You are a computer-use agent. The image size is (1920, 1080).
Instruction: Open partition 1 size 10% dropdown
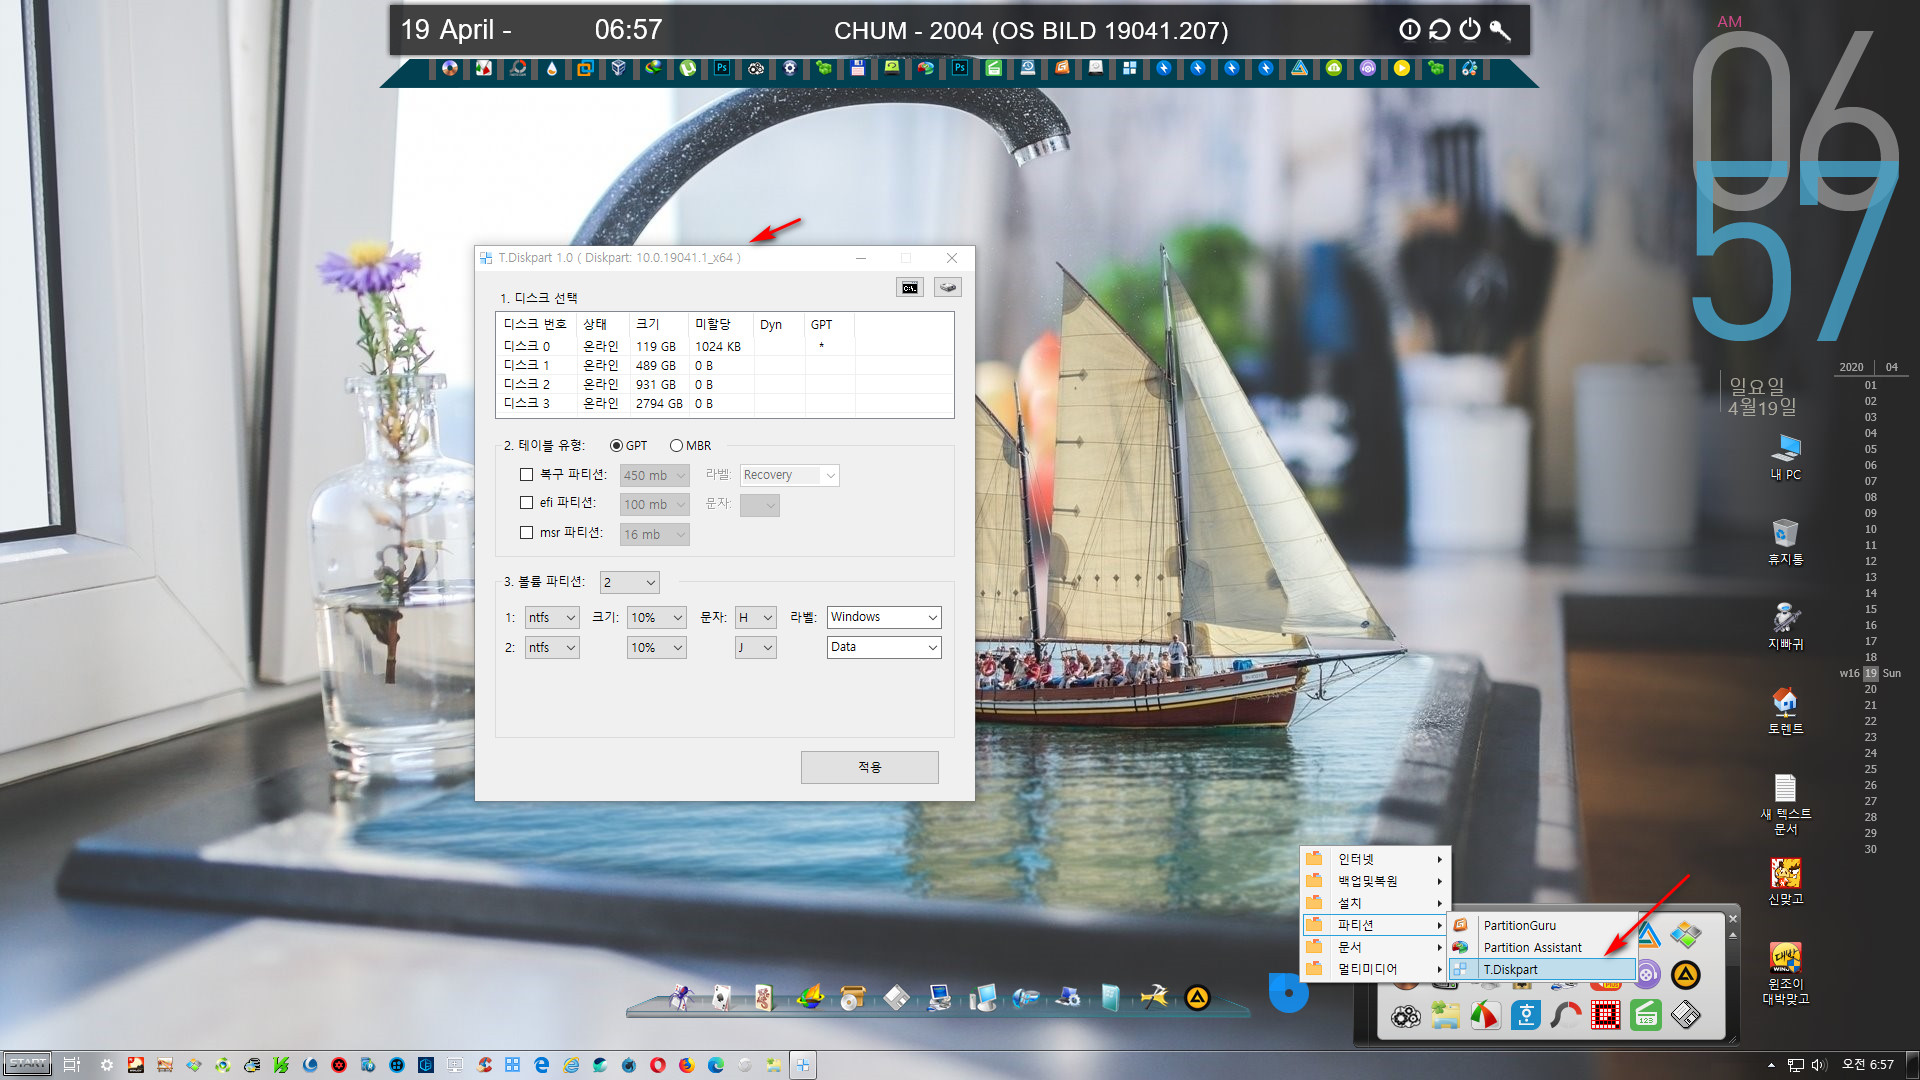click(656, 618)
